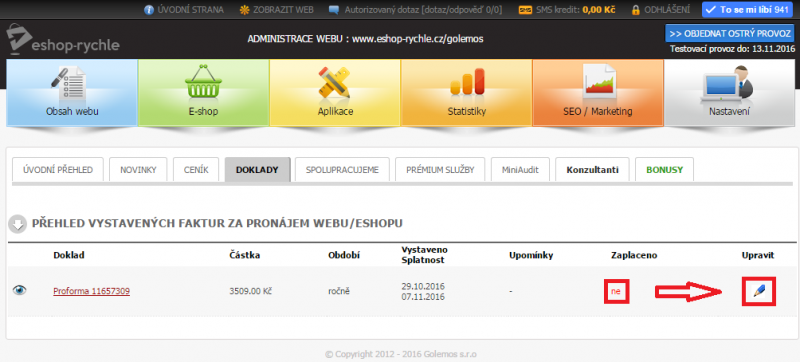Log out via Odhlášení

point(661,10)
